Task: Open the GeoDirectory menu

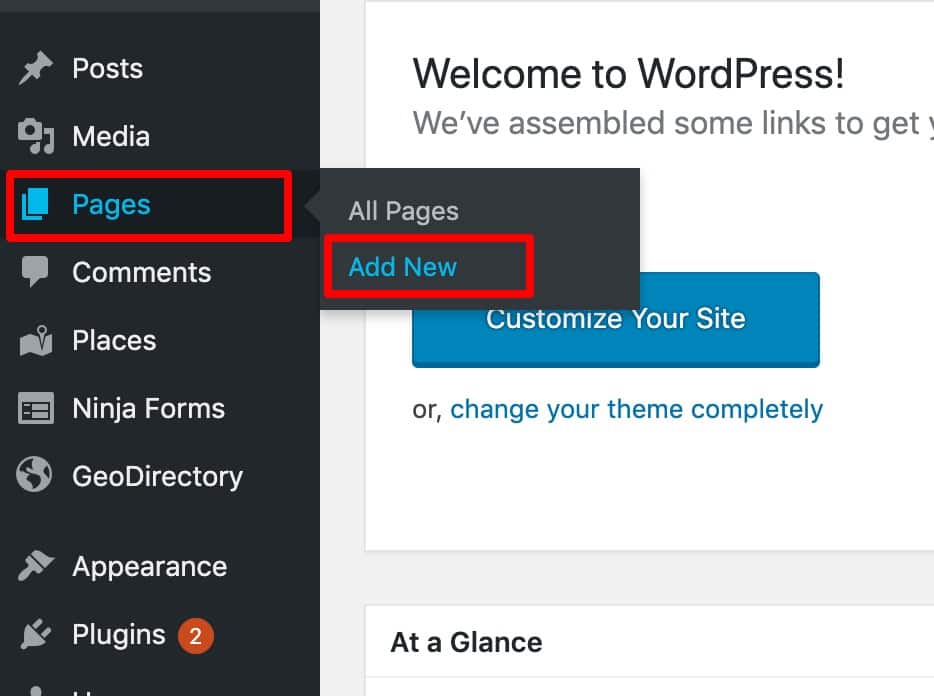Action: pyautogui.click(x=157, y=476)
